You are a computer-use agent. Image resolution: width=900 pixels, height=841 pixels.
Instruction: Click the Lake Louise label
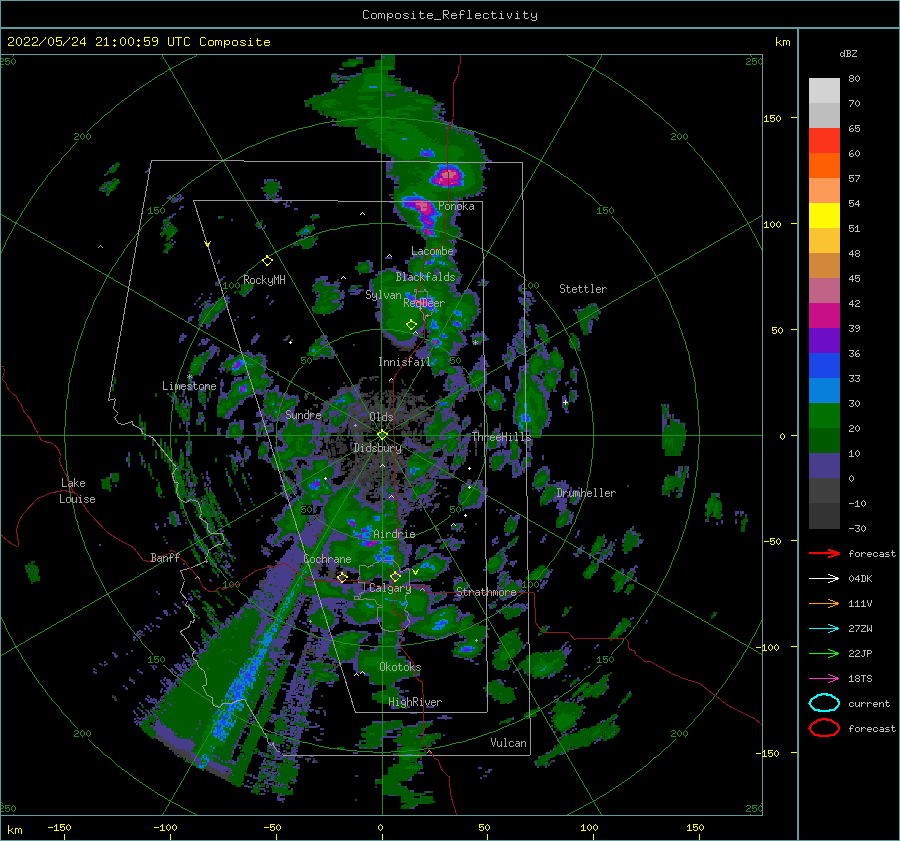click(77, 491)
